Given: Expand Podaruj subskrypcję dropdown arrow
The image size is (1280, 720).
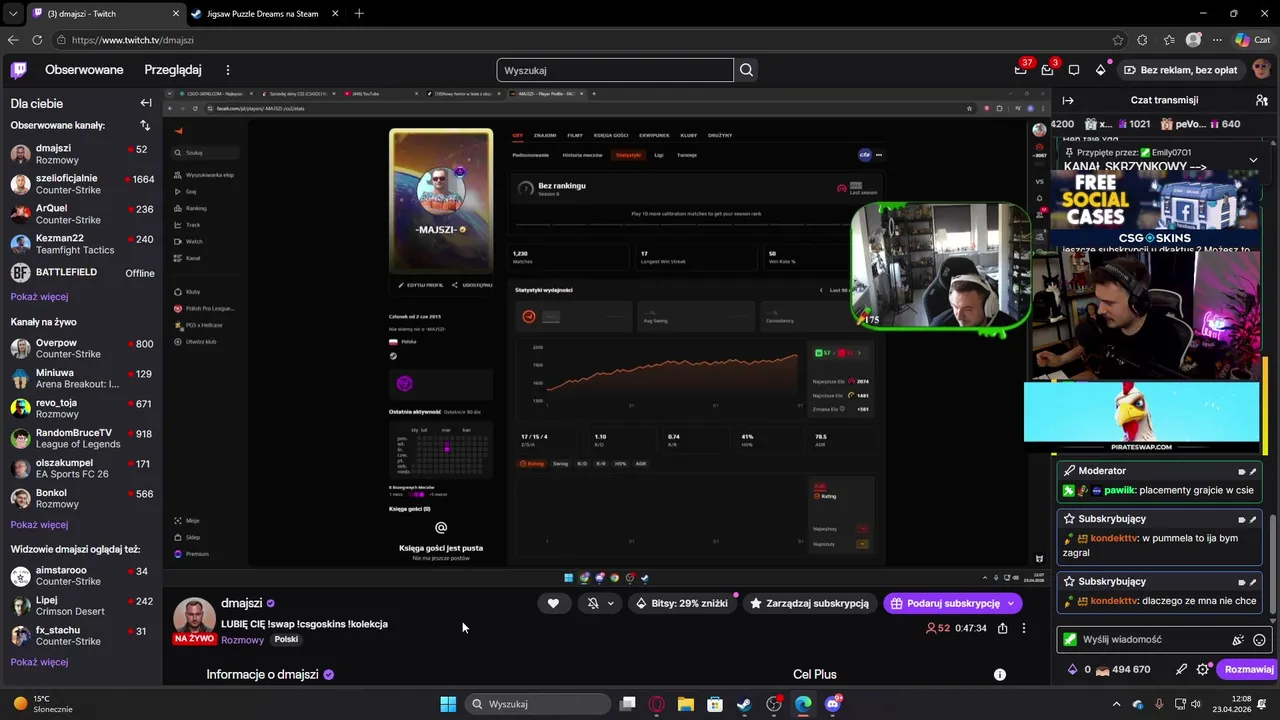Looking at the screenshot, I should tap(1011, 603).
